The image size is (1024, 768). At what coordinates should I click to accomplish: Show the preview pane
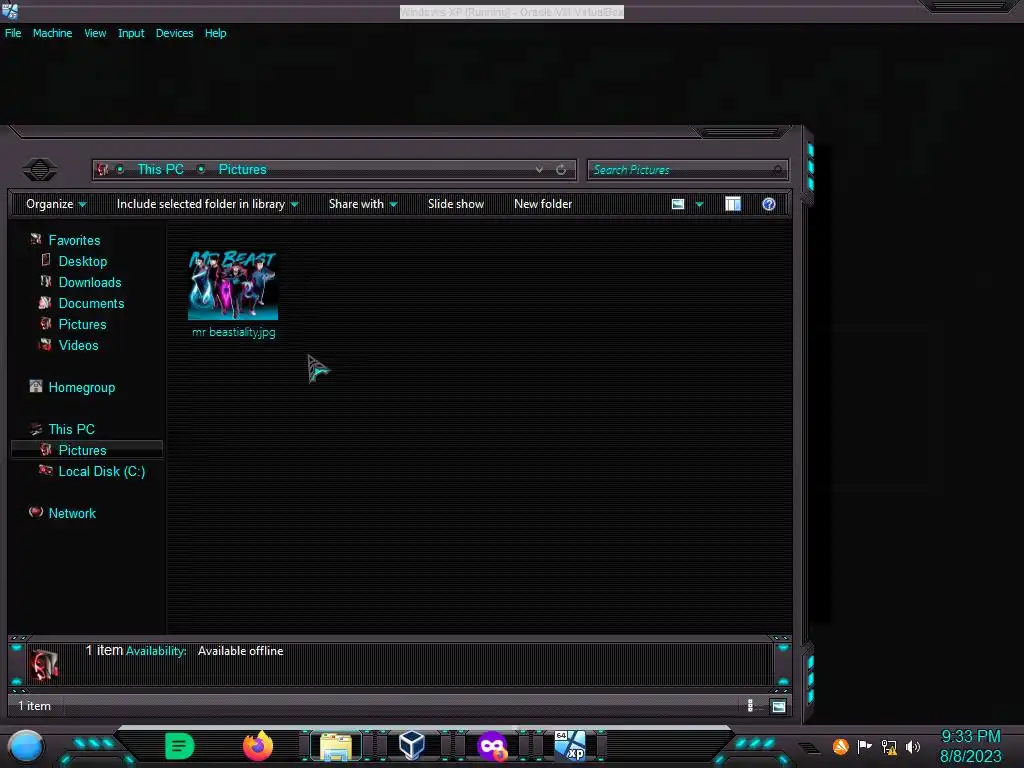pos(733,204)
